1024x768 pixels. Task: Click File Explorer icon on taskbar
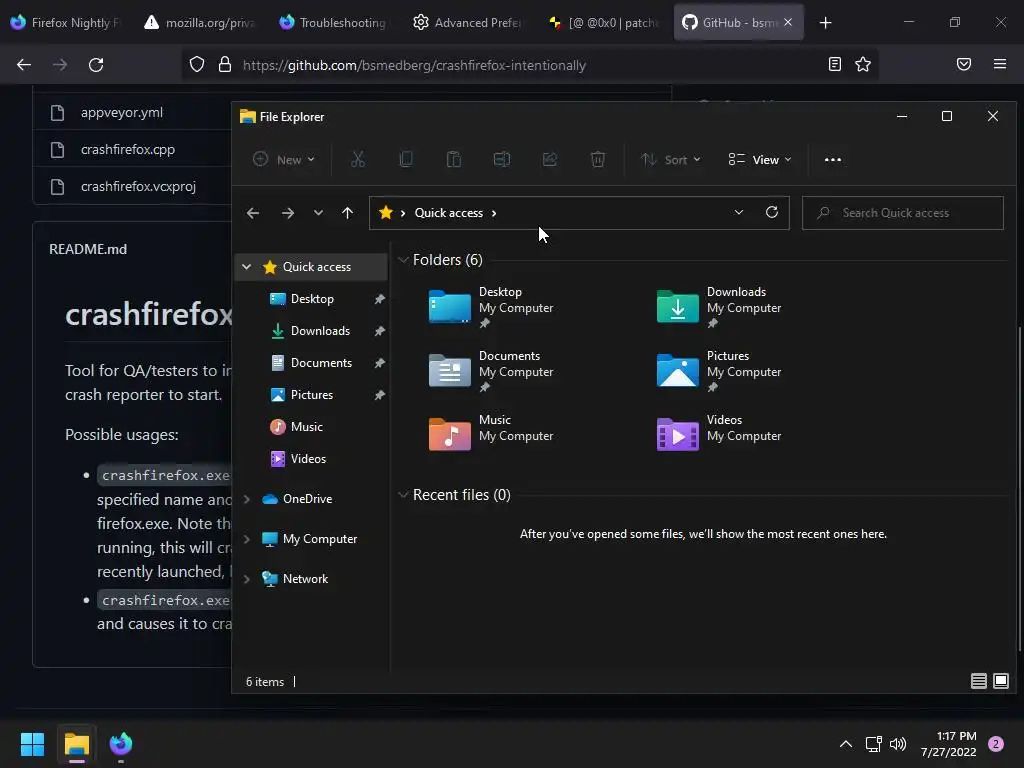coord(76,743)
